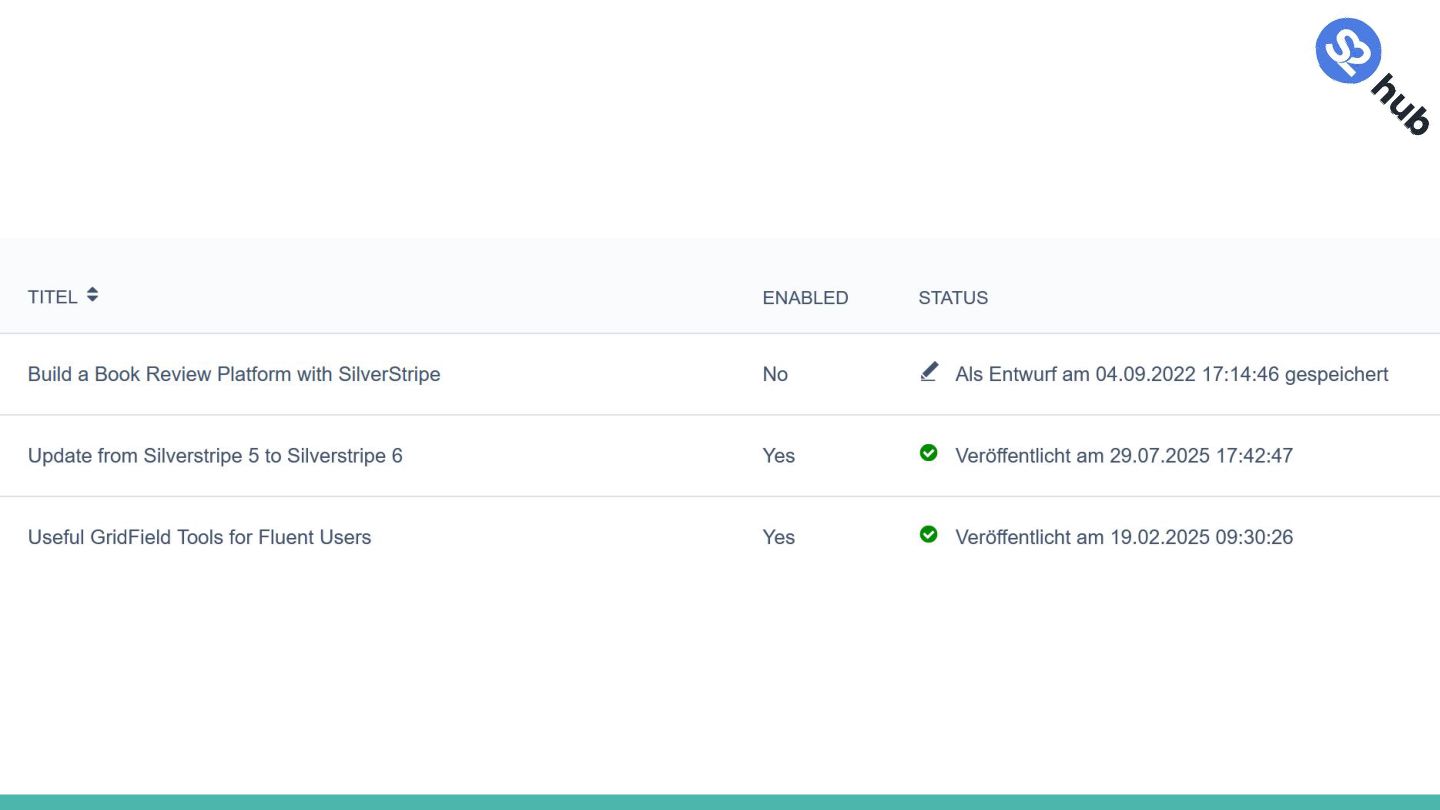Click the pencil draft icon in Status column

click(x=929, y=372)
